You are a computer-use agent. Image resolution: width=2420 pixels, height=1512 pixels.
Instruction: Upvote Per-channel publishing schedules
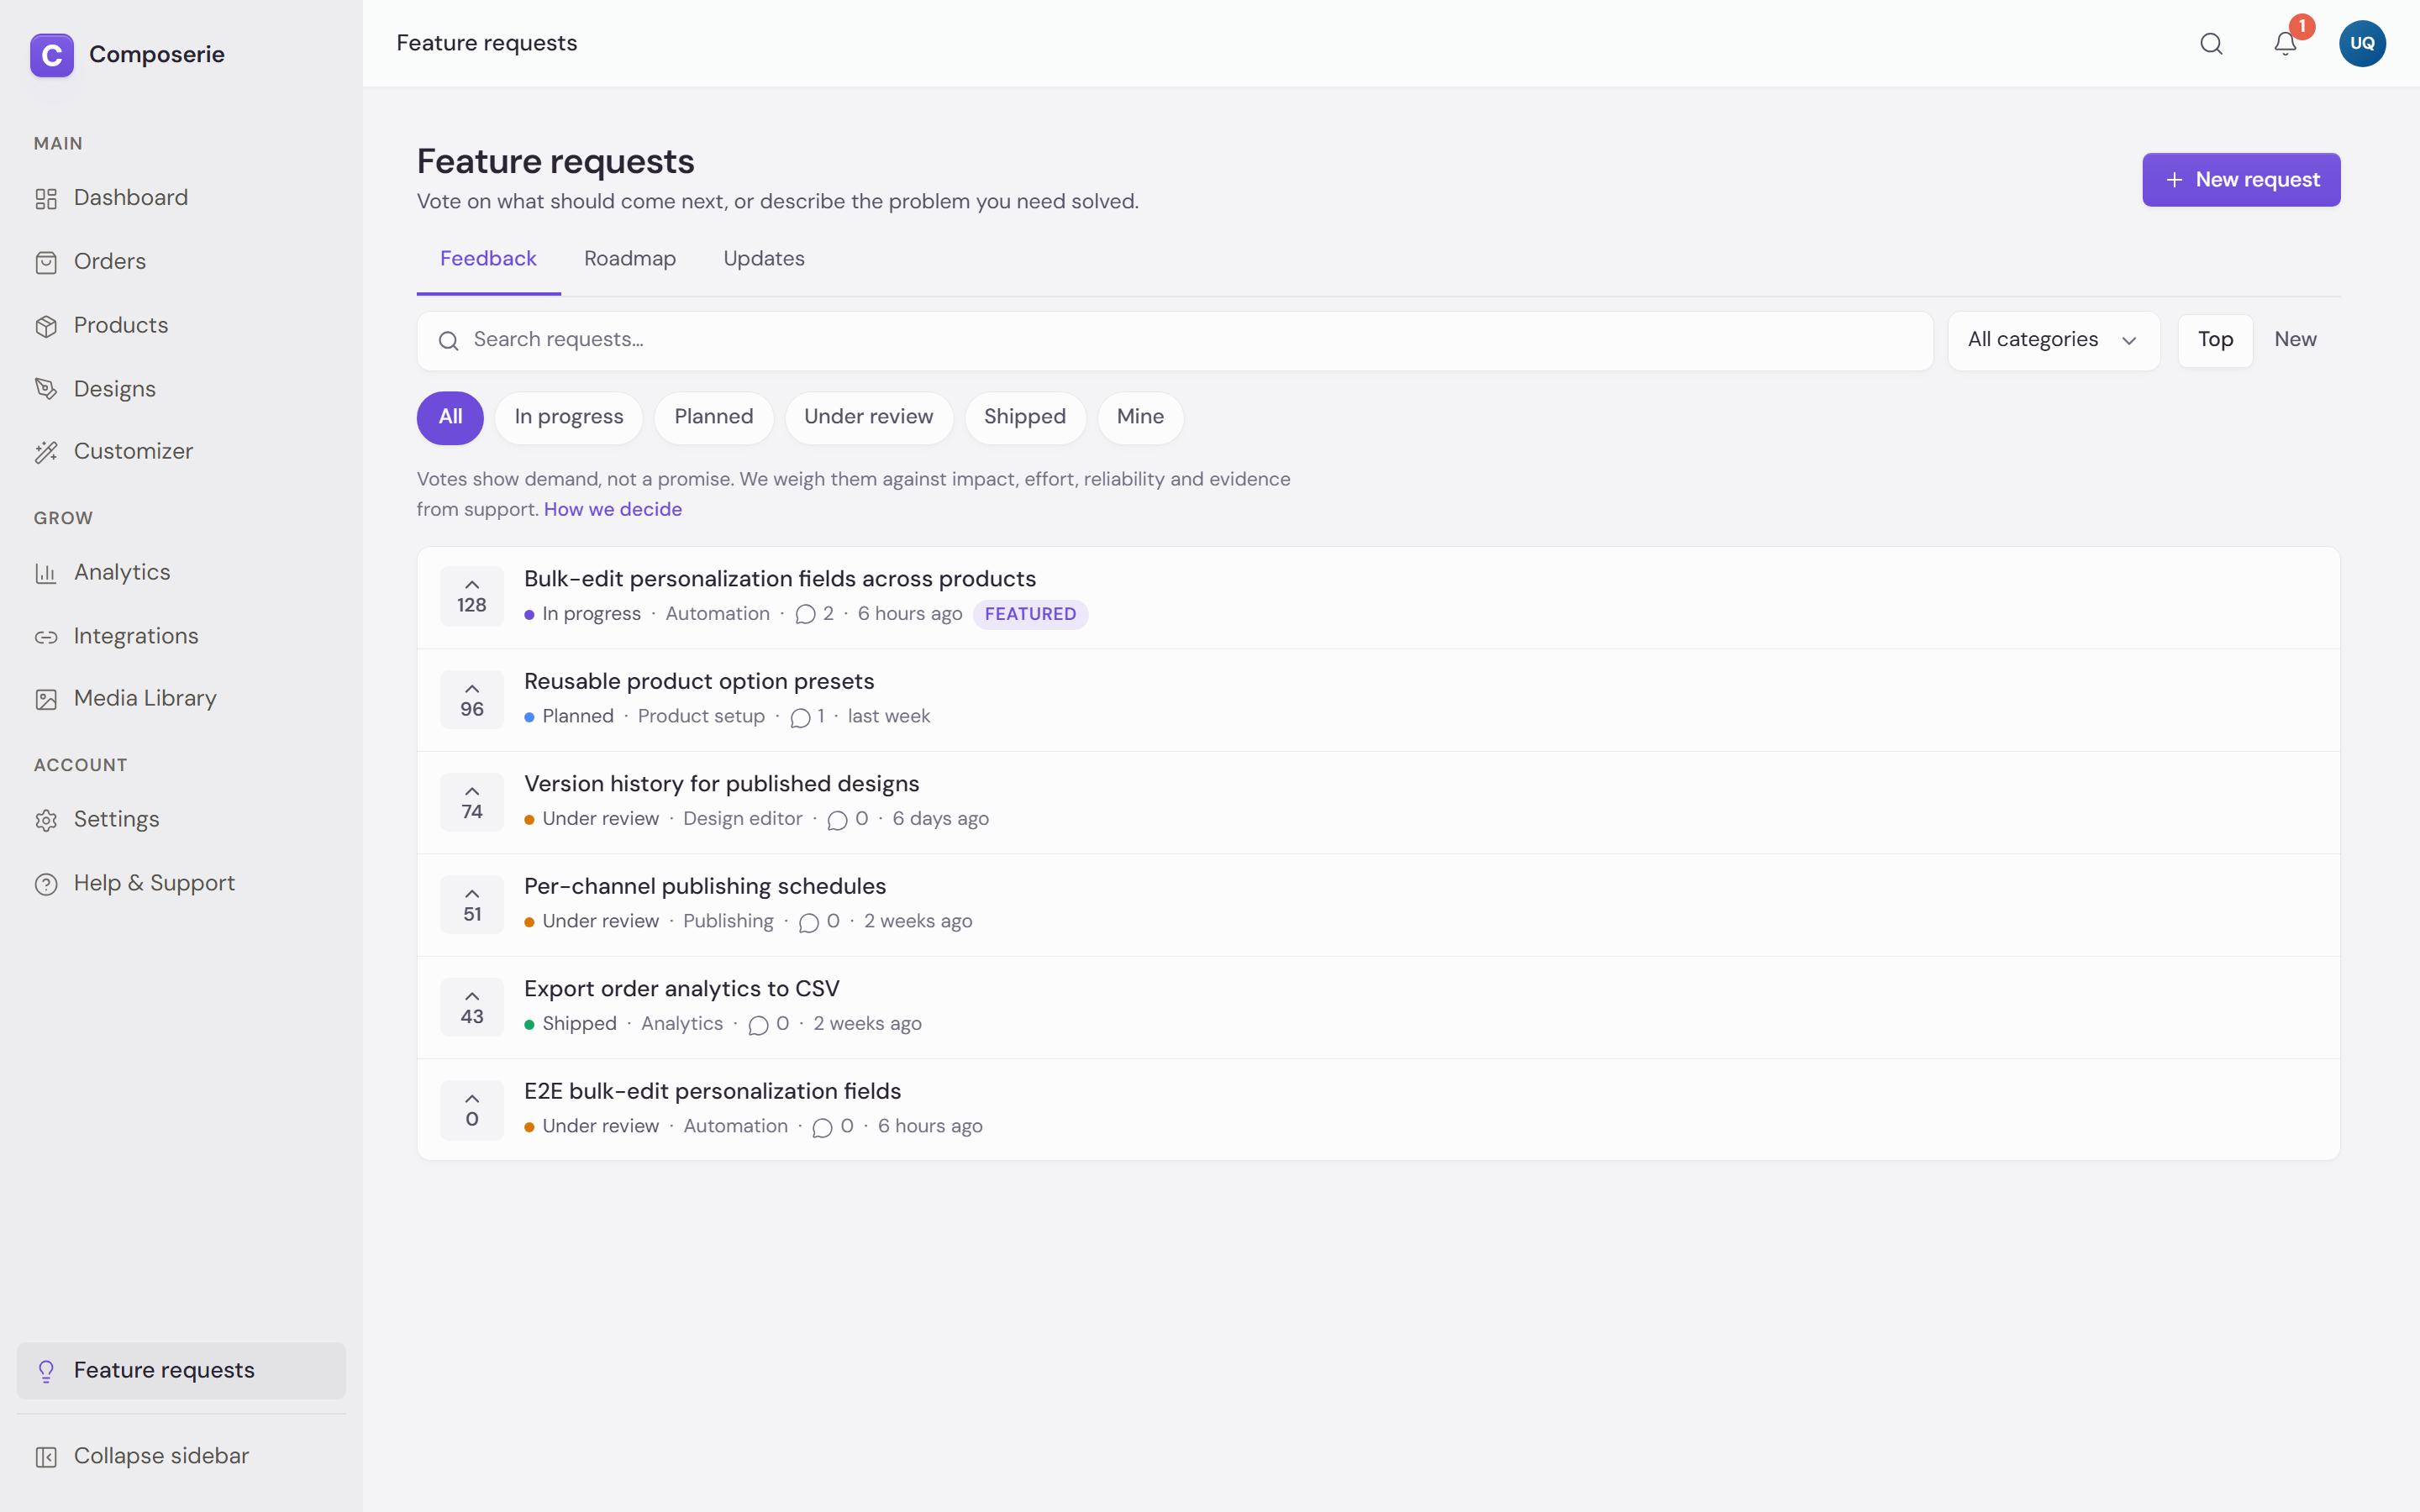click(x=472, y=904)
